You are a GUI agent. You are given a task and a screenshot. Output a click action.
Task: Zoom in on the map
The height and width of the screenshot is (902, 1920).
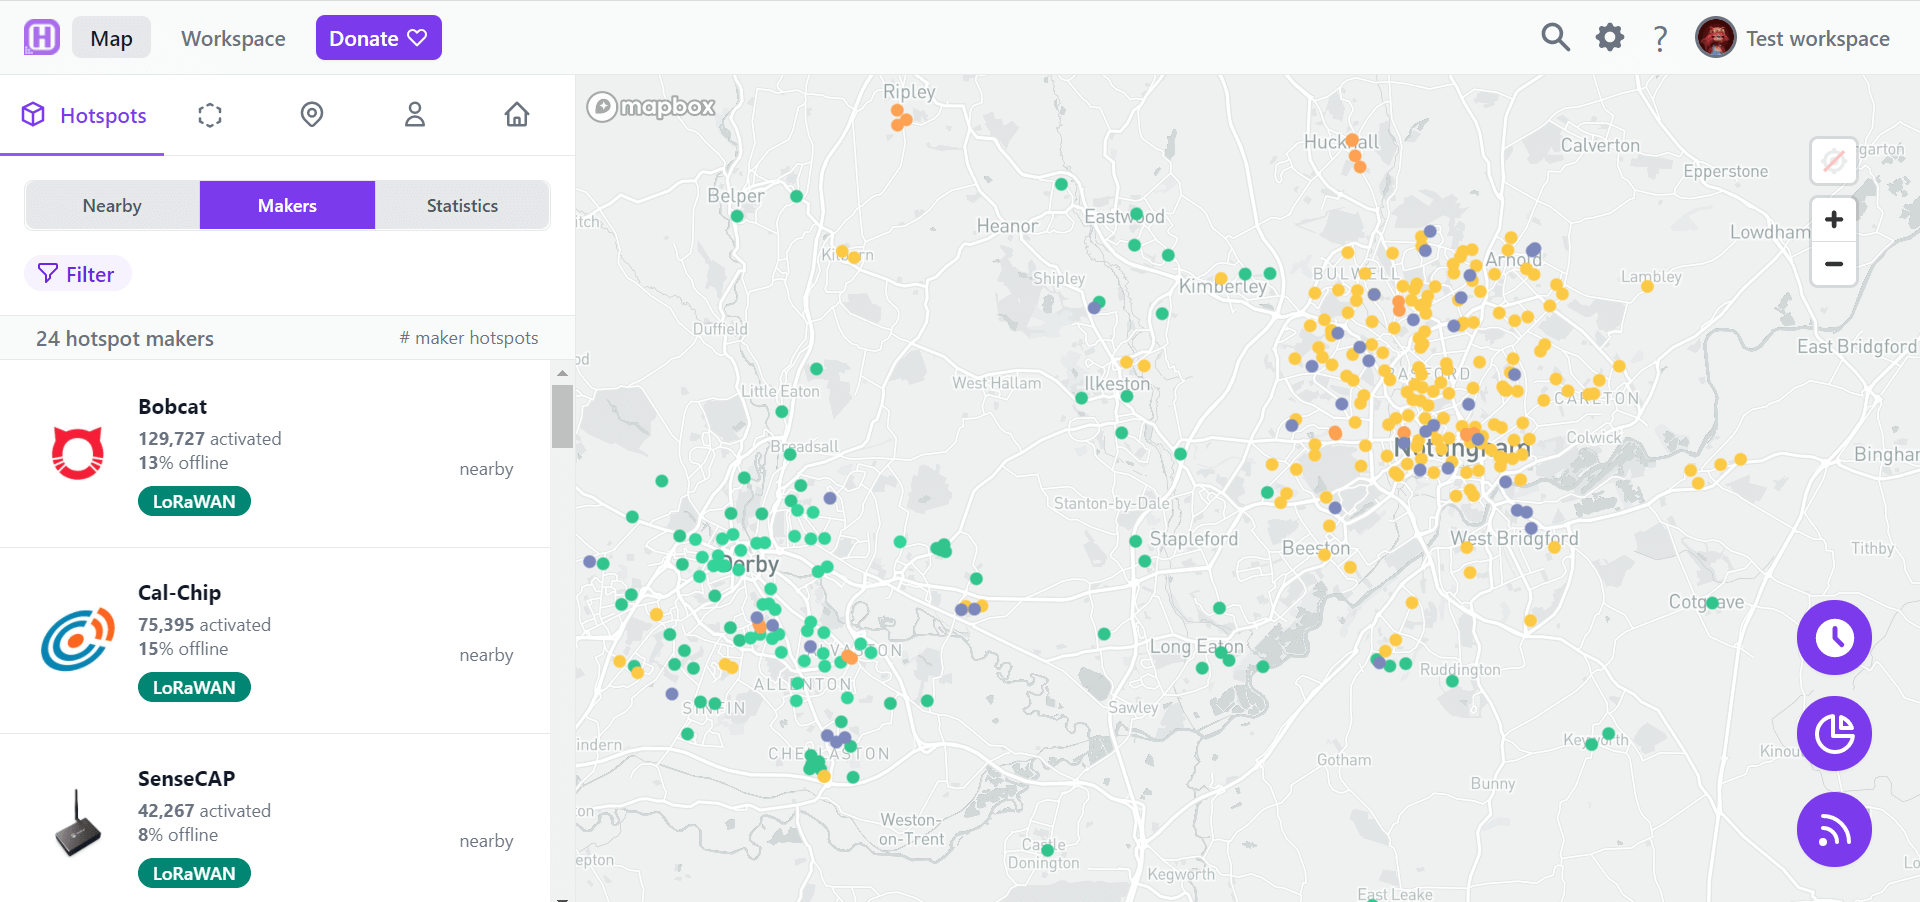1834,219
